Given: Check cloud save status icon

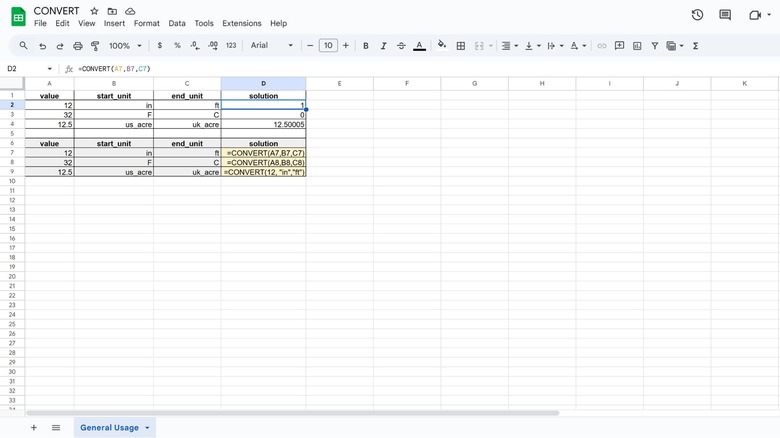Looking at the screenshot, I should pos(130,11).
